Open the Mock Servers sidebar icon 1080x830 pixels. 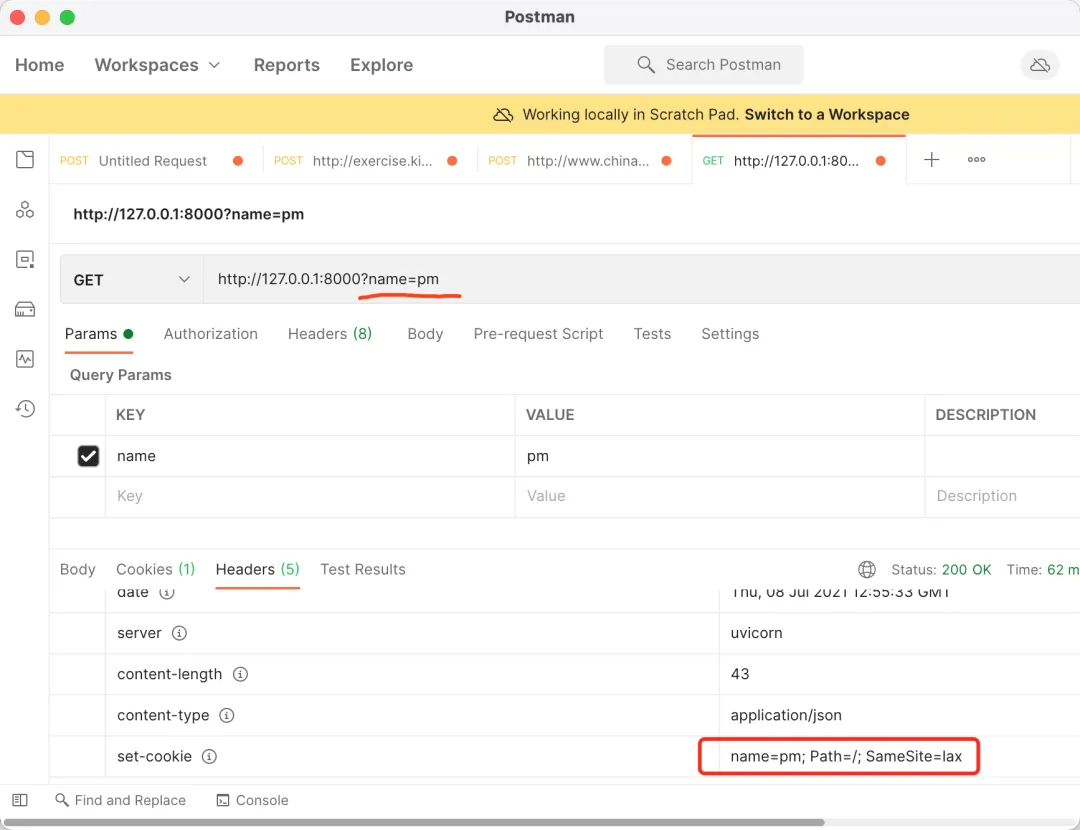click(x=25, y=309)
